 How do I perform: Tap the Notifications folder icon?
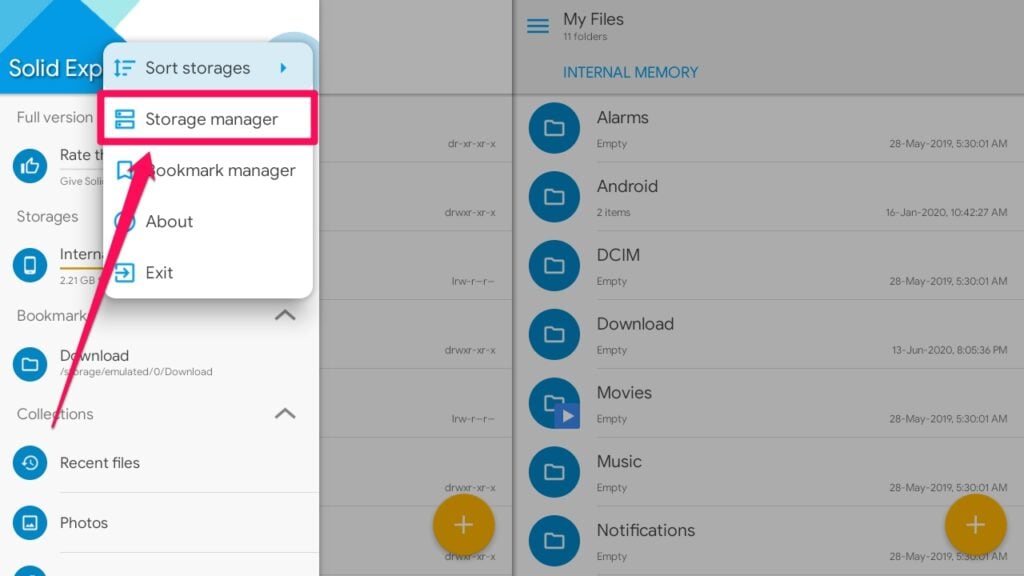554,541
